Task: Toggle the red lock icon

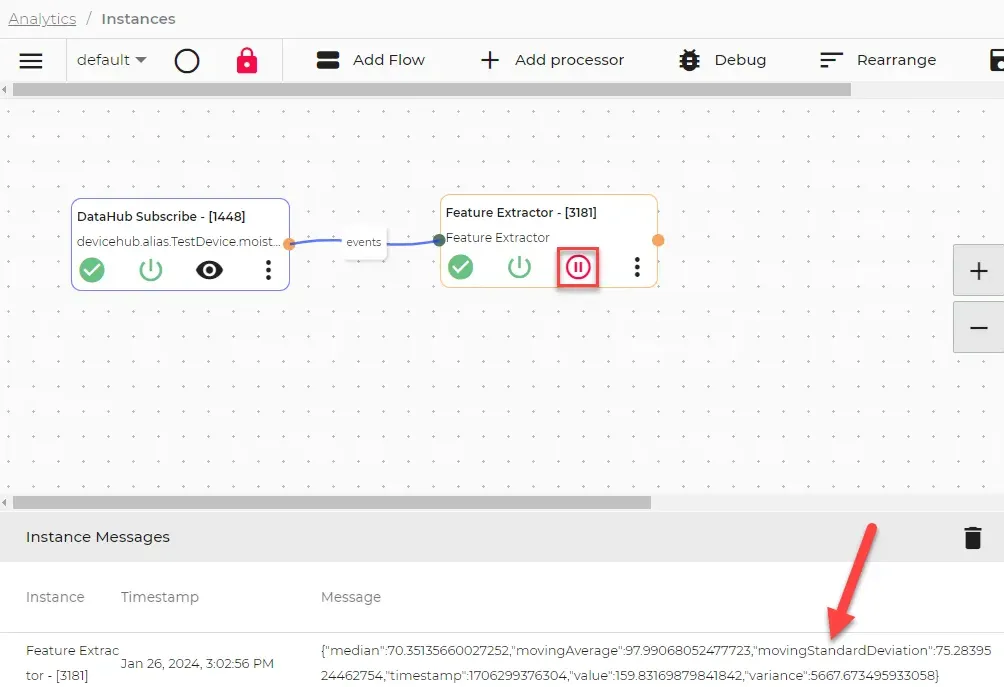Action: [x=247, y=61]
